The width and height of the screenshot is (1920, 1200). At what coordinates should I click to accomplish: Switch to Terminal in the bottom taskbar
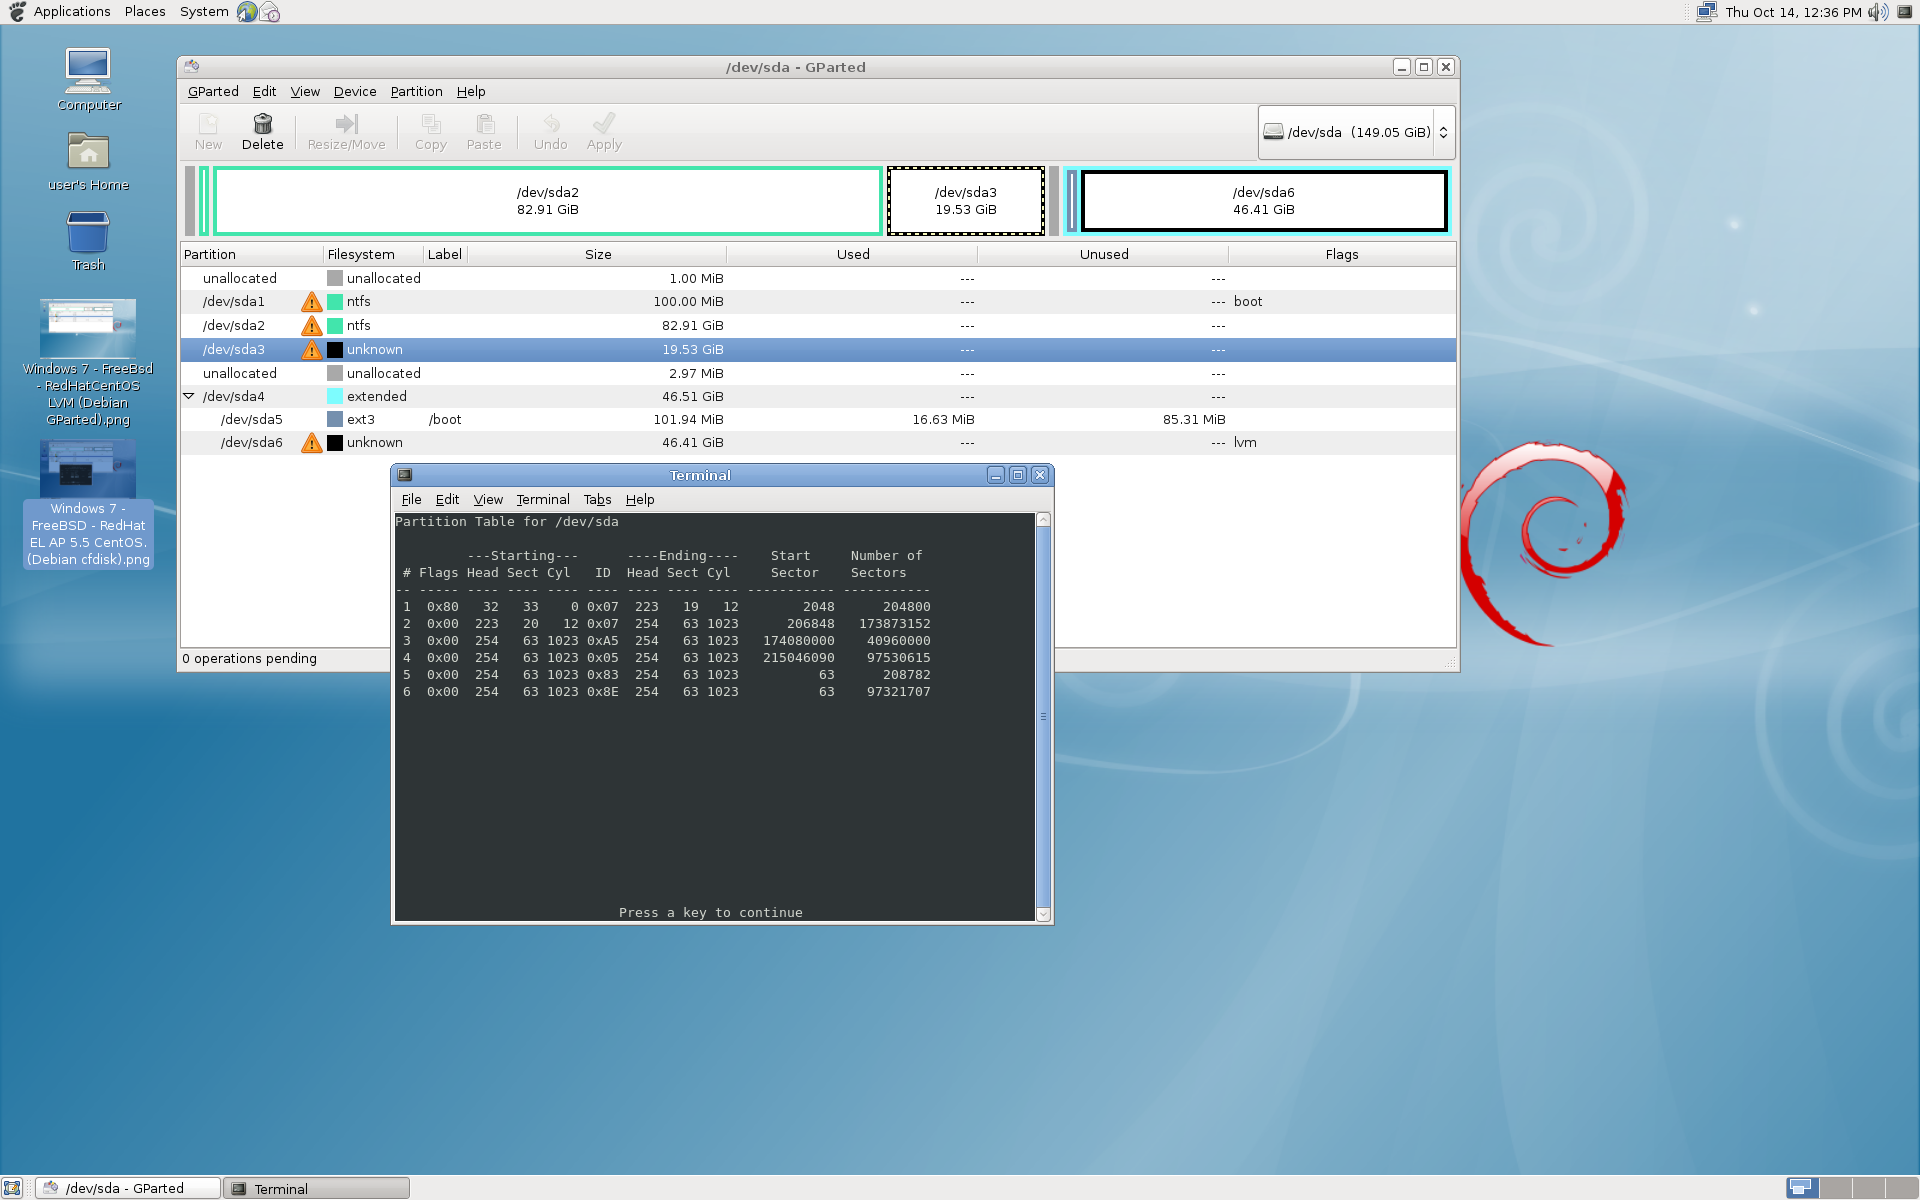317,1188
